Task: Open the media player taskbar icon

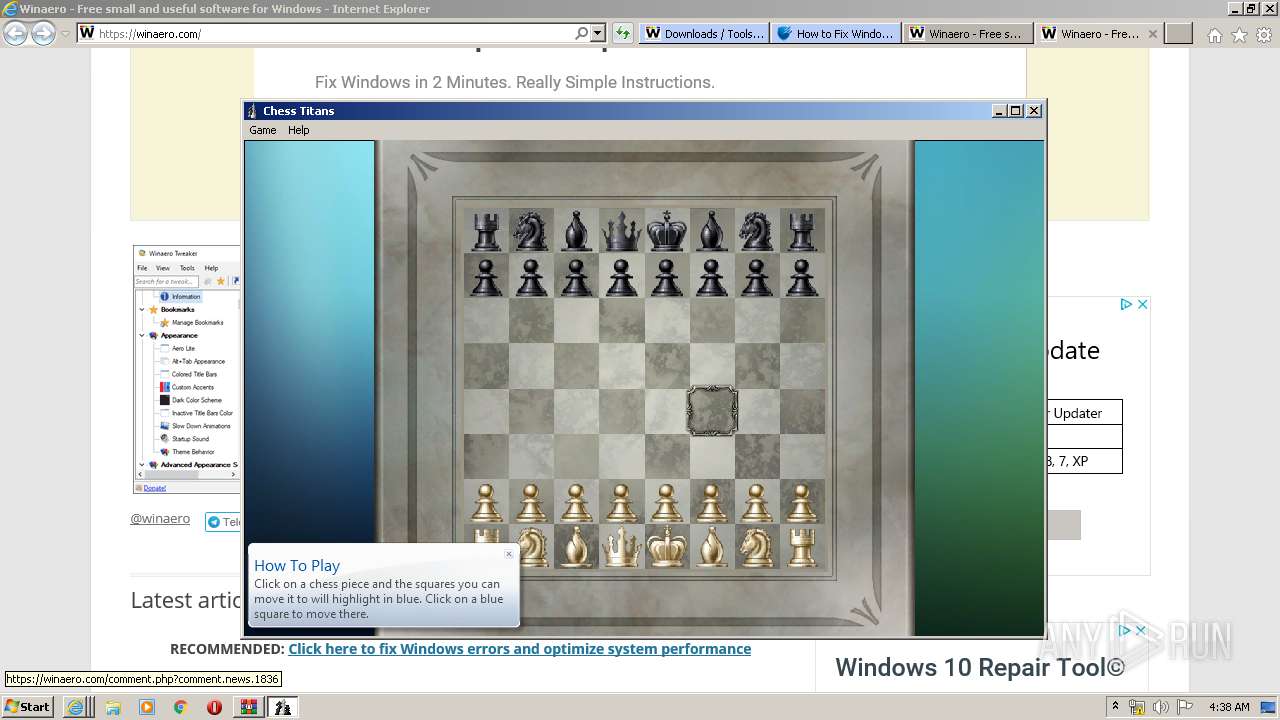Action: pyautogui.click(x=147, y=707)
